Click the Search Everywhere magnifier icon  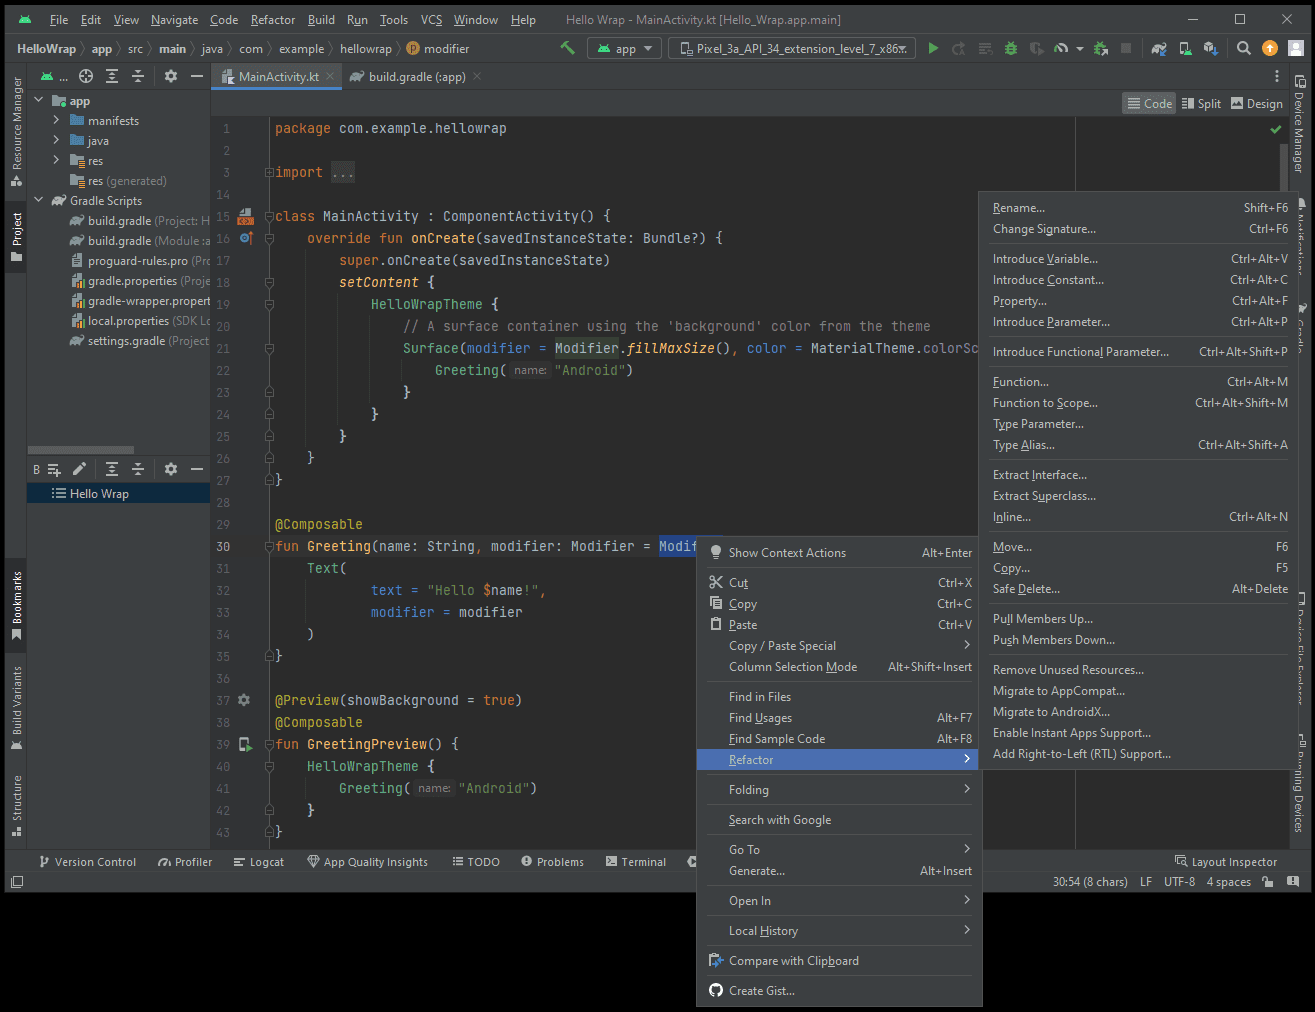(x=1243, y=48)
